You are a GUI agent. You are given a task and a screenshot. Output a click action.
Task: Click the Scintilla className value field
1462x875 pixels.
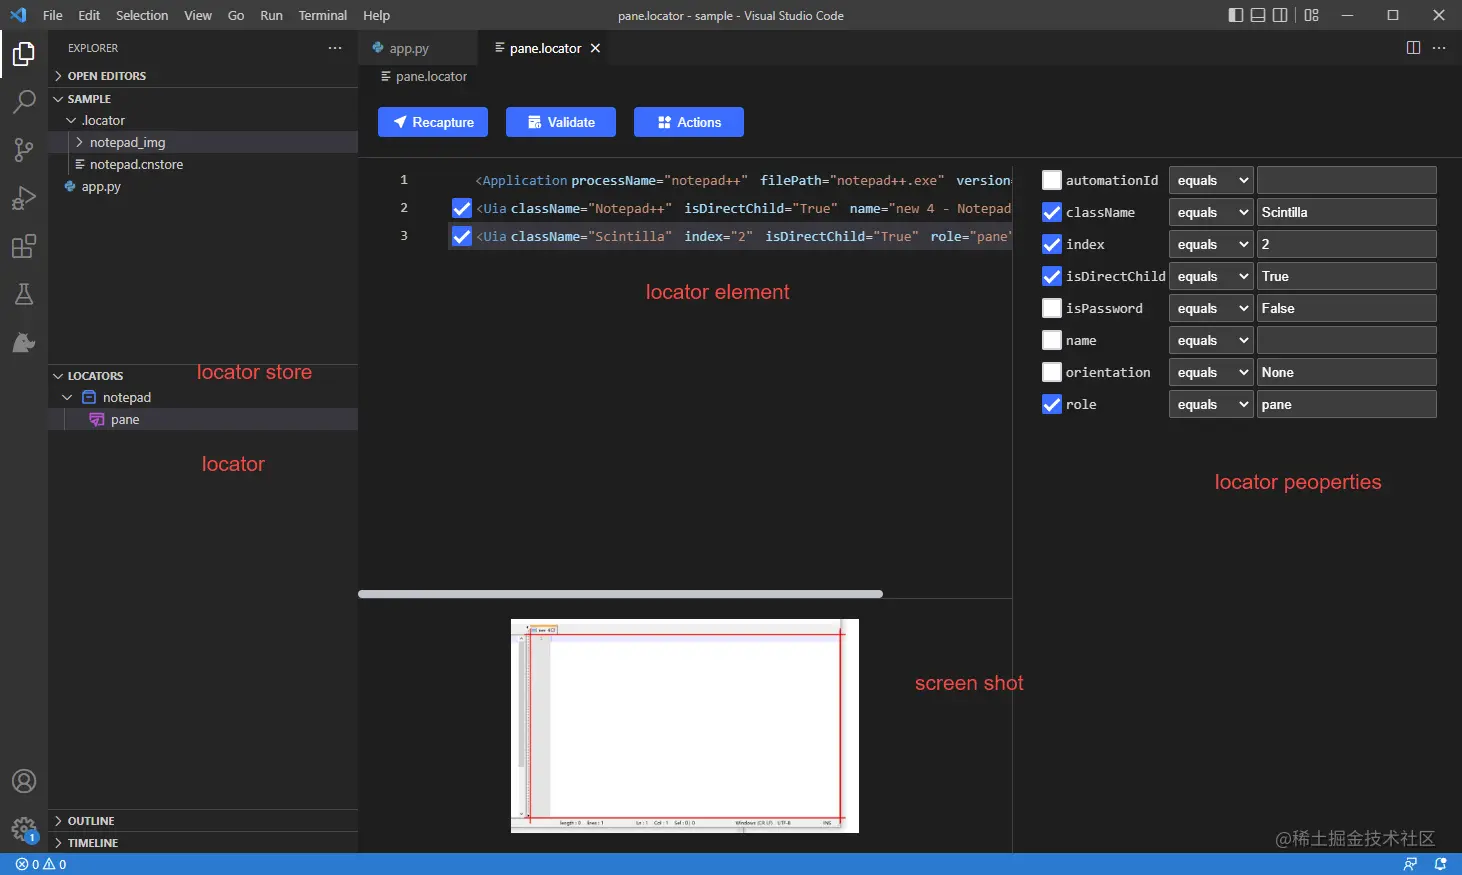pos(1346,212)
